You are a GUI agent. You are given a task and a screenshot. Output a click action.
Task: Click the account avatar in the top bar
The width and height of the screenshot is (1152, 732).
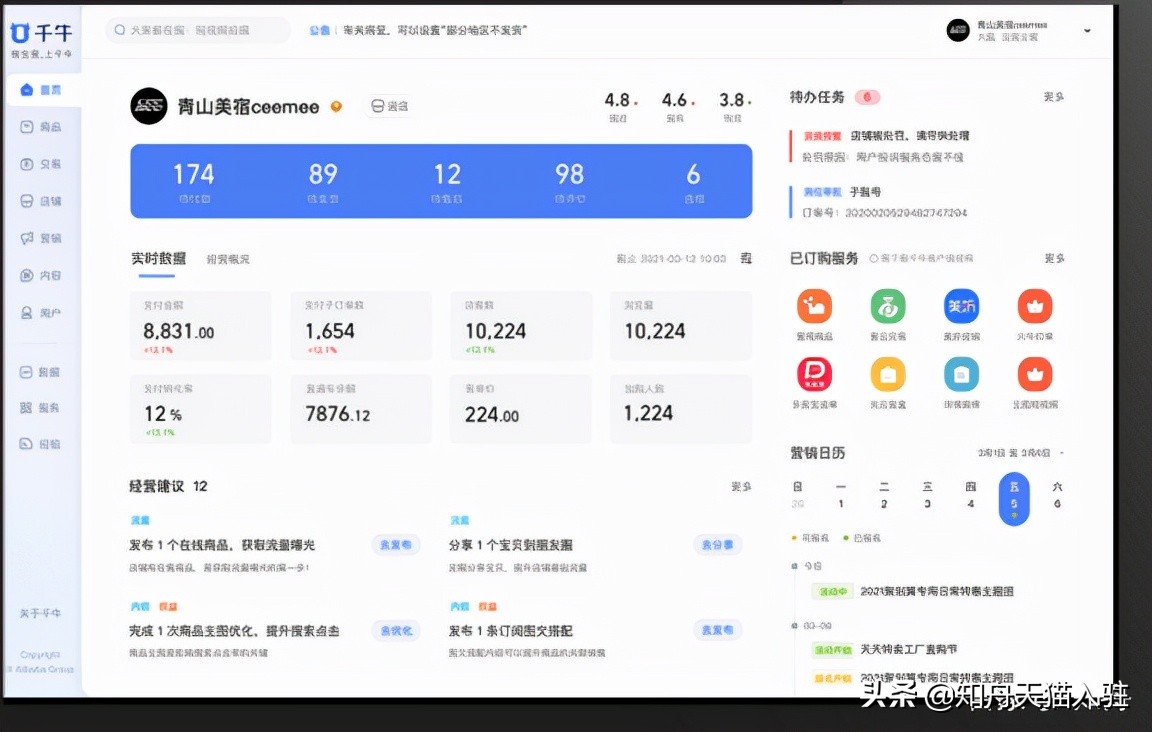coord(958,30)
